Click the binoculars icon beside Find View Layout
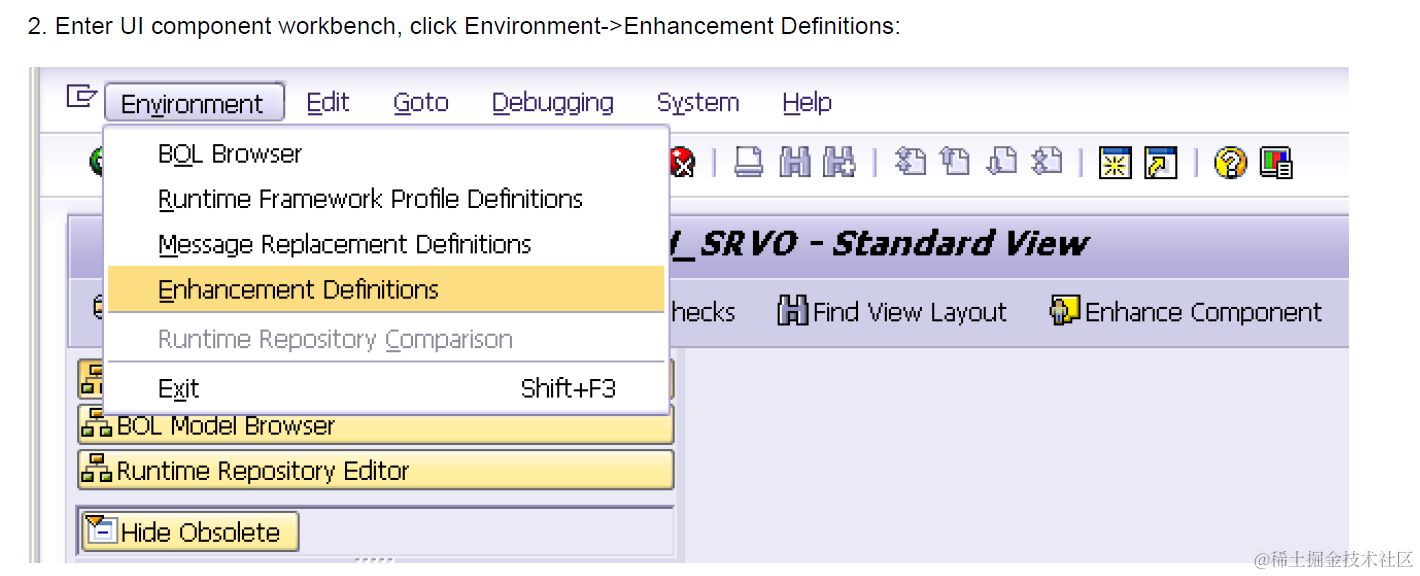1420x576 pixels. (793, 311)
